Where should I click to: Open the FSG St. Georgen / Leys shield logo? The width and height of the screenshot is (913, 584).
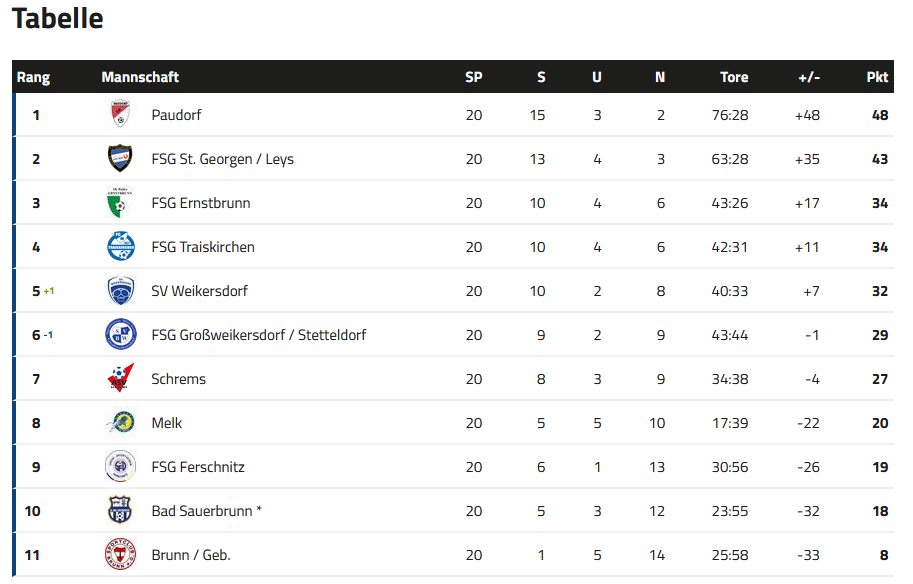120,158
